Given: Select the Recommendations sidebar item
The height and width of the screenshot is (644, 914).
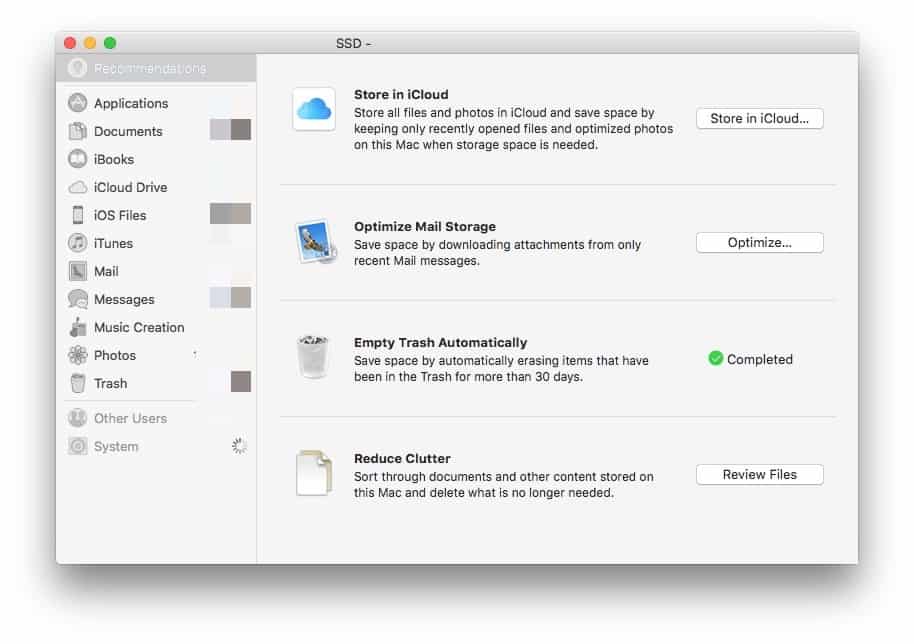Looking at the screenshot, I should click(149, 69).
